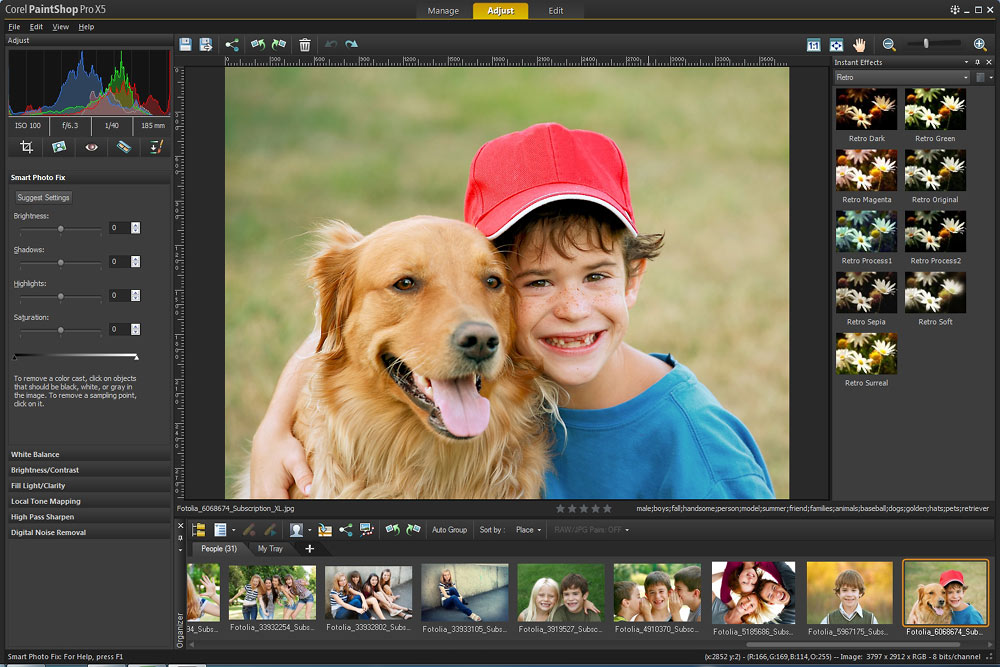The height and width of the screenshot is (667, 1000).
Task: Open the View menu
Action: tap(60, 27)
